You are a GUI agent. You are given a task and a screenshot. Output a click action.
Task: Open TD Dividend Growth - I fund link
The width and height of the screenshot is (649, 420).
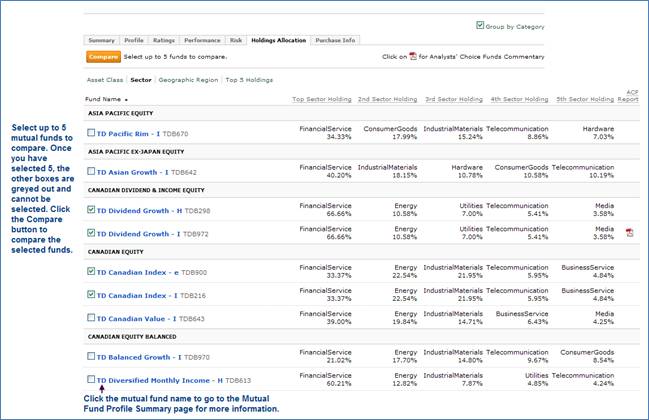tap(139, 234)
